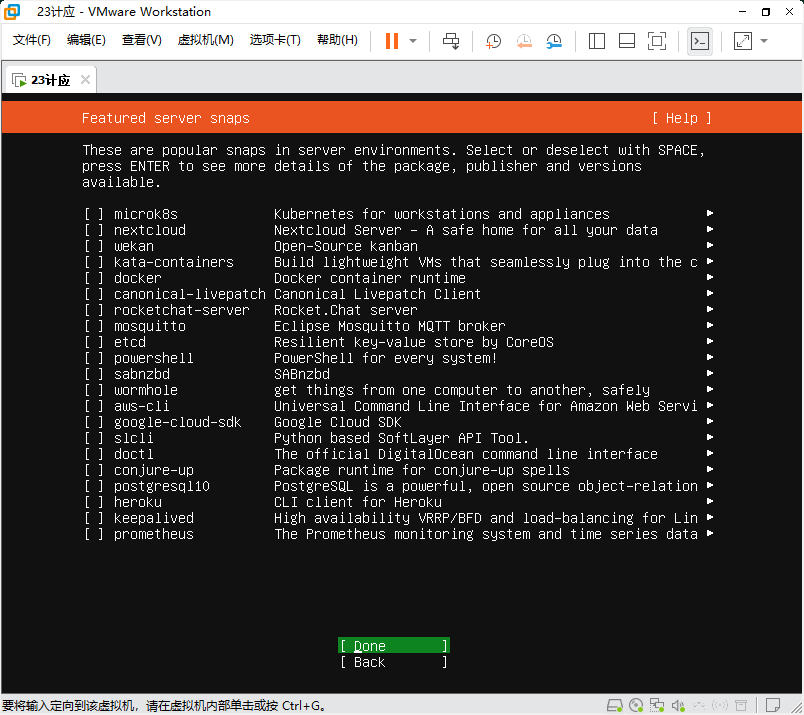Take a snapshot of this virtual machine
This screenshot has height=715, width=804.
pyautogui.click(x=493, y=41)
